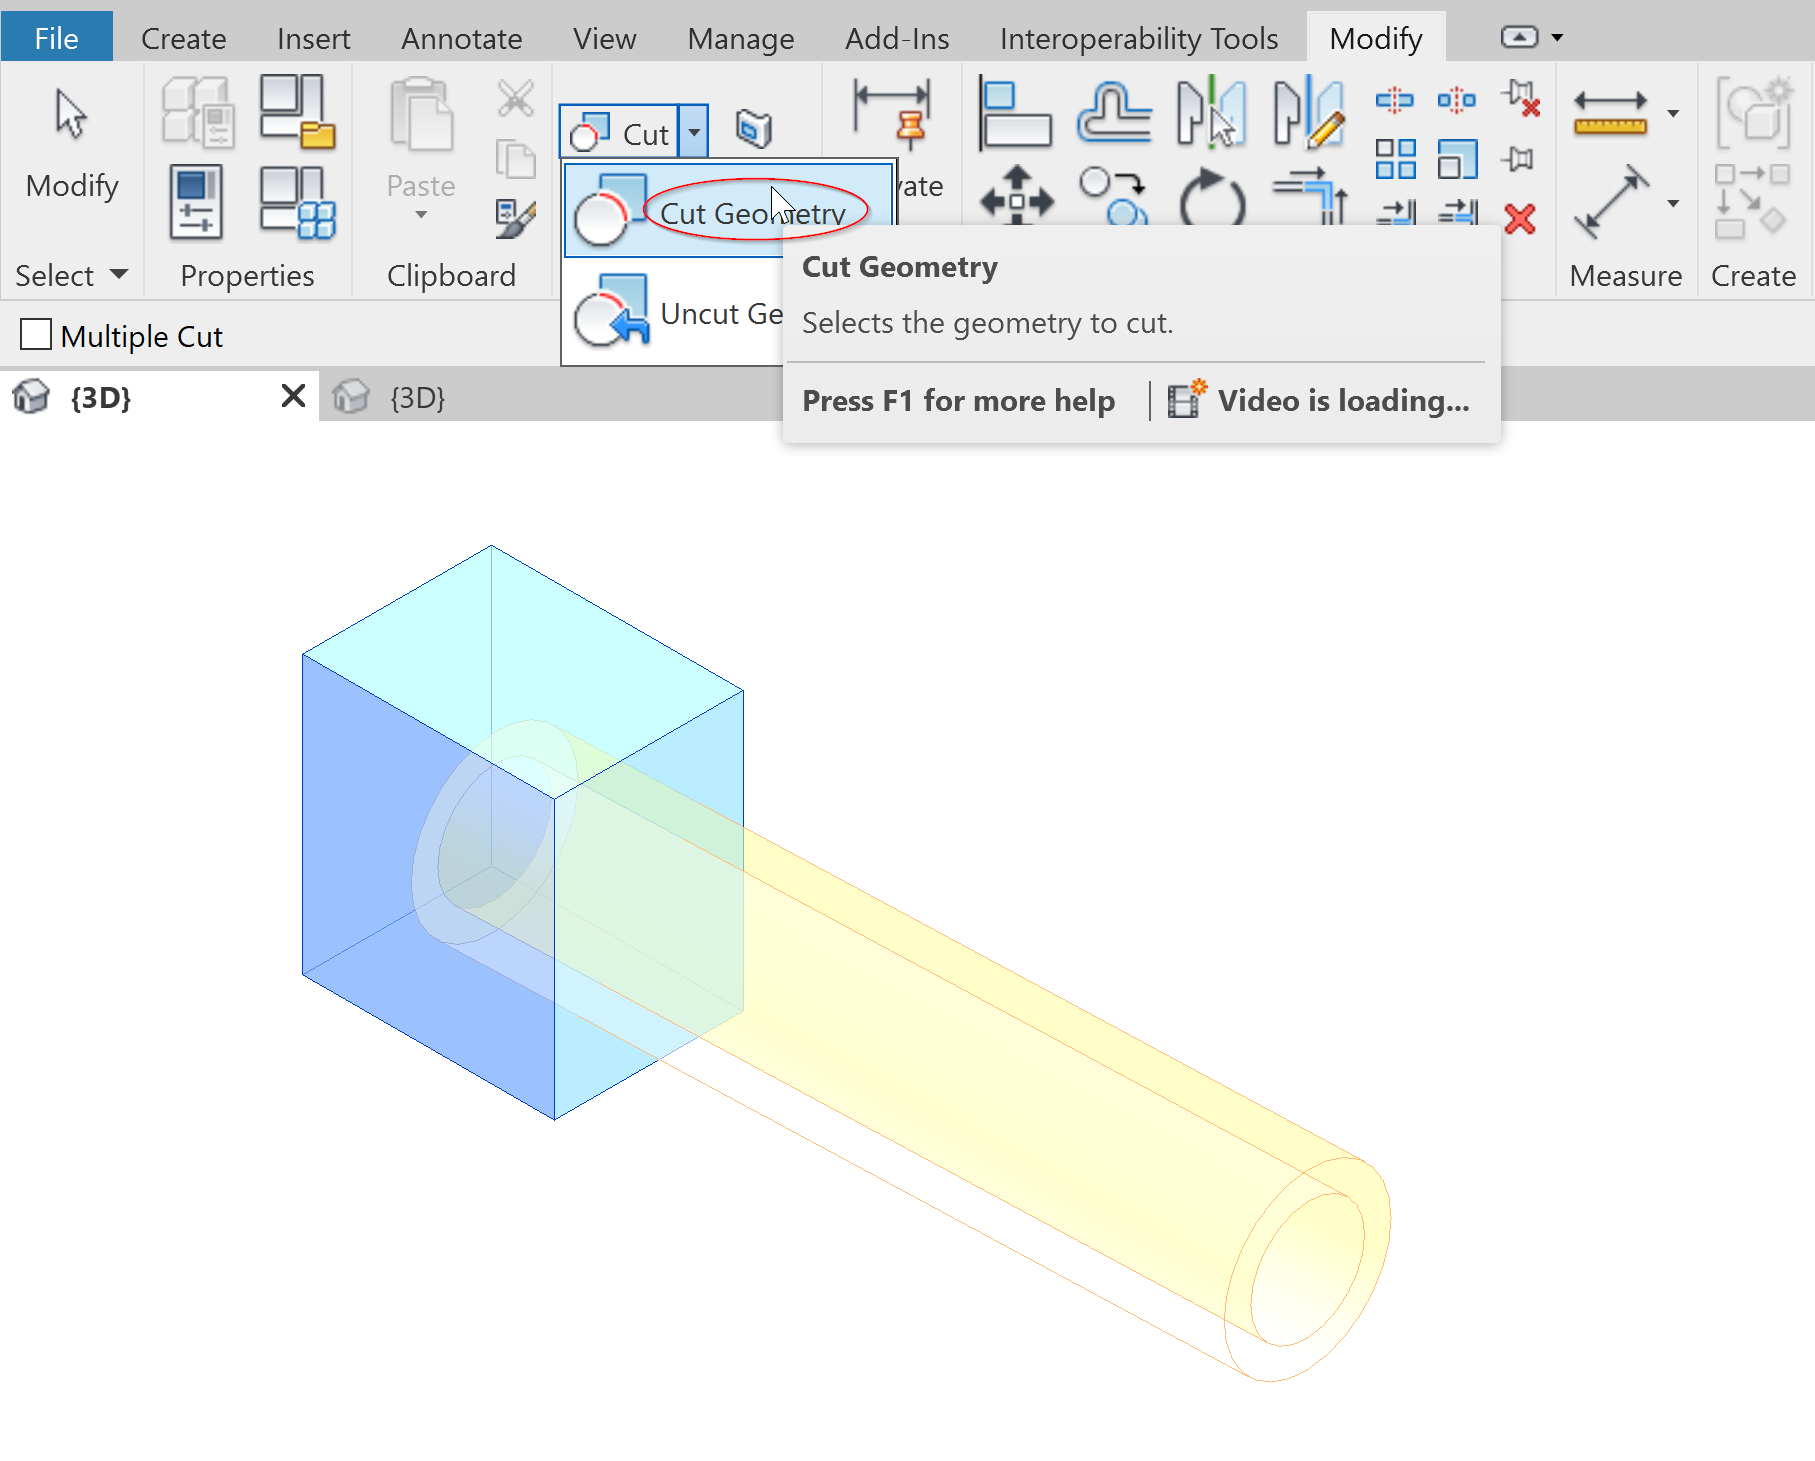The image size is (1815, 1461).
Task: Click the Delete red X icon
Action: (1522, 218)
